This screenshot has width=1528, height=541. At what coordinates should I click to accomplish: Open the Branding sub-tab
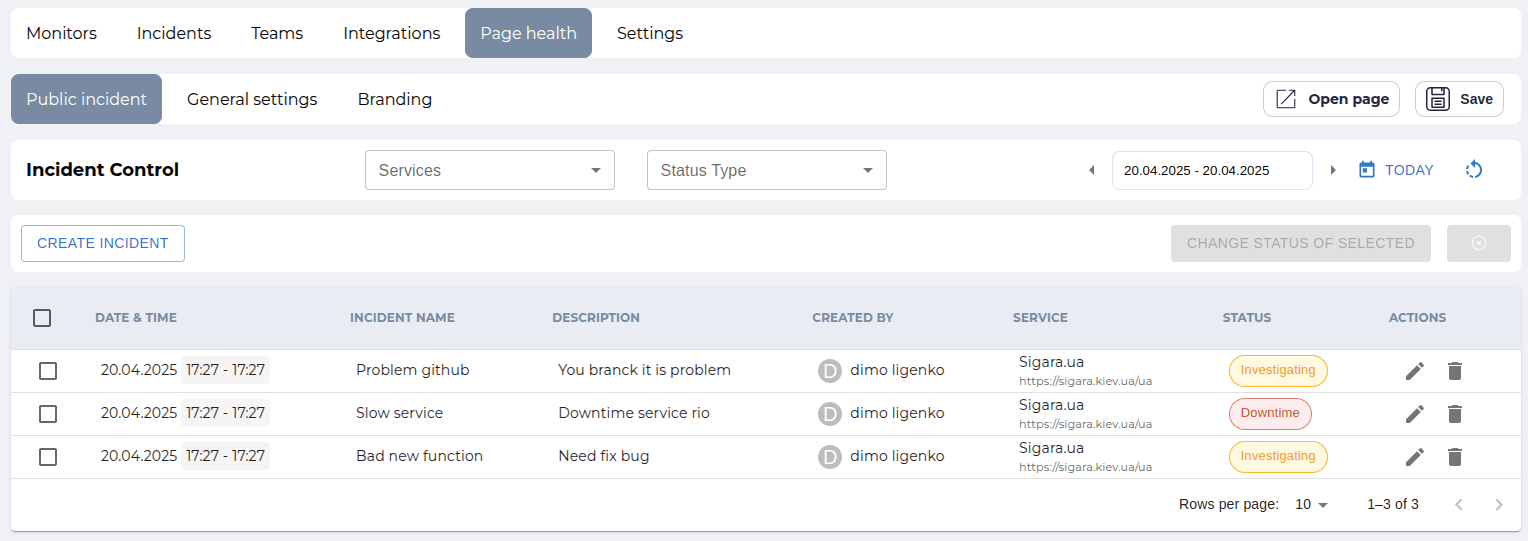395,99
